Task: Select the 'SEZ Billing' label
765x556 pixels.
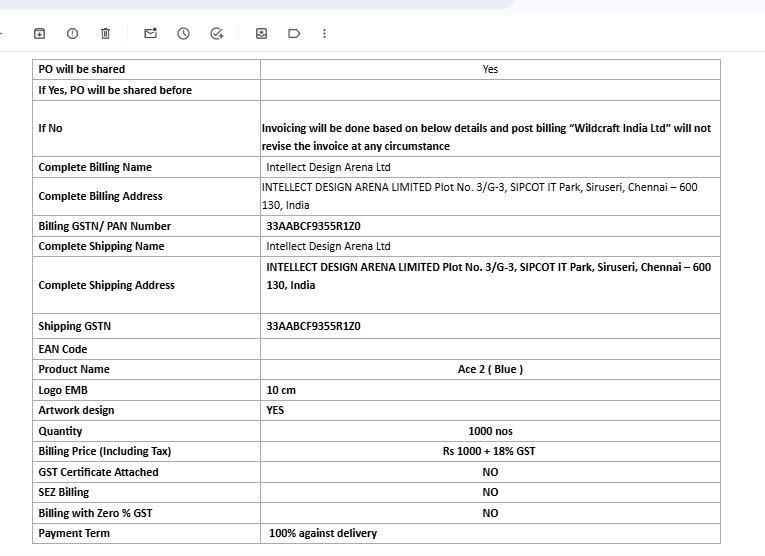Action: (x=64, y=492)
